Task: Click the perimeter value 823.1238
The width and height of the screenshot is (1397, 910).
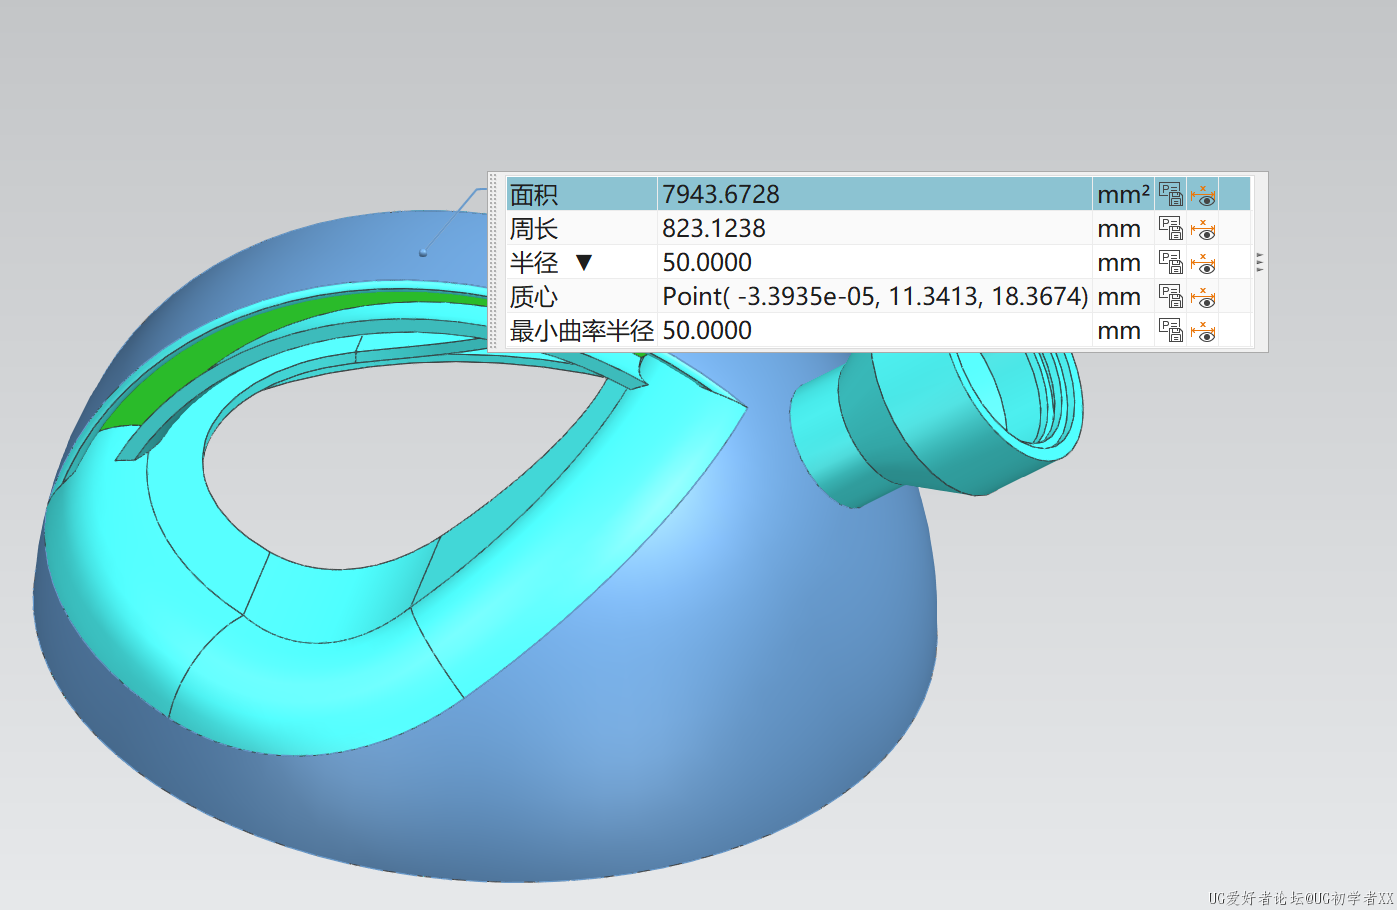Action: click(x=713, y=228)
